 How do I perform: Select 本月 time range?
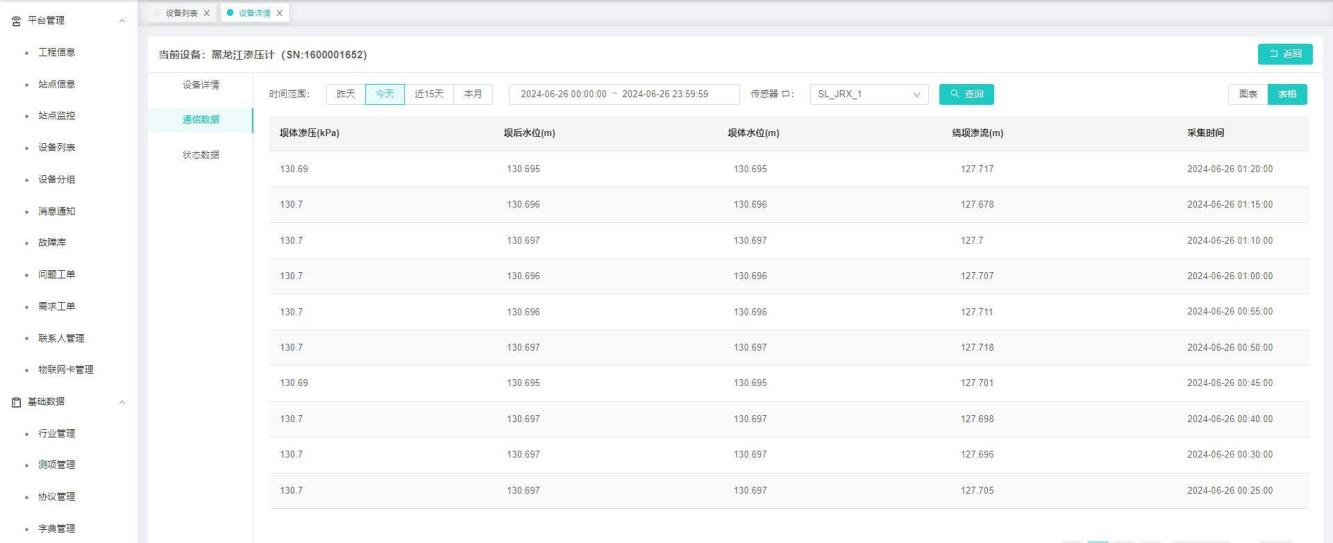(x=473, y=94)
